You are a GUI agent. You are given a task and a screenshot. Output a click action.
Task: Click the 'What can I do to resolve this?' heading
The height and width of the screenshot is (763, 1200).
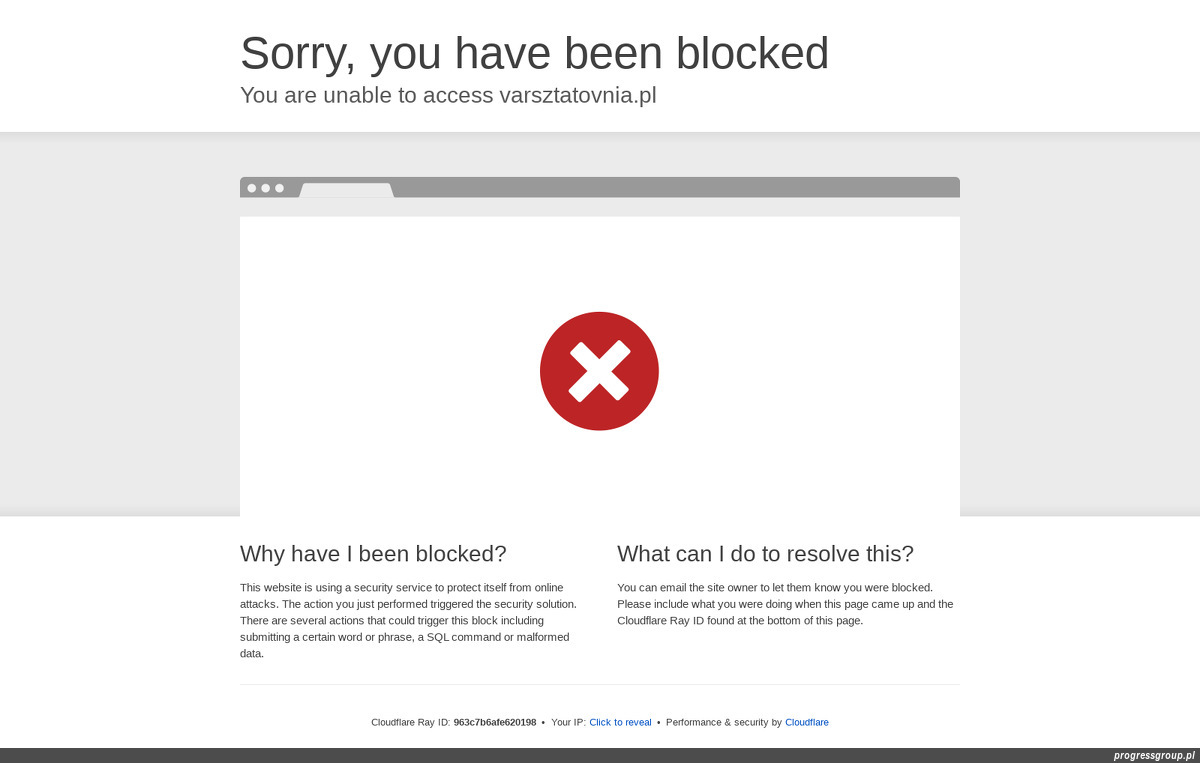(765, 554)
